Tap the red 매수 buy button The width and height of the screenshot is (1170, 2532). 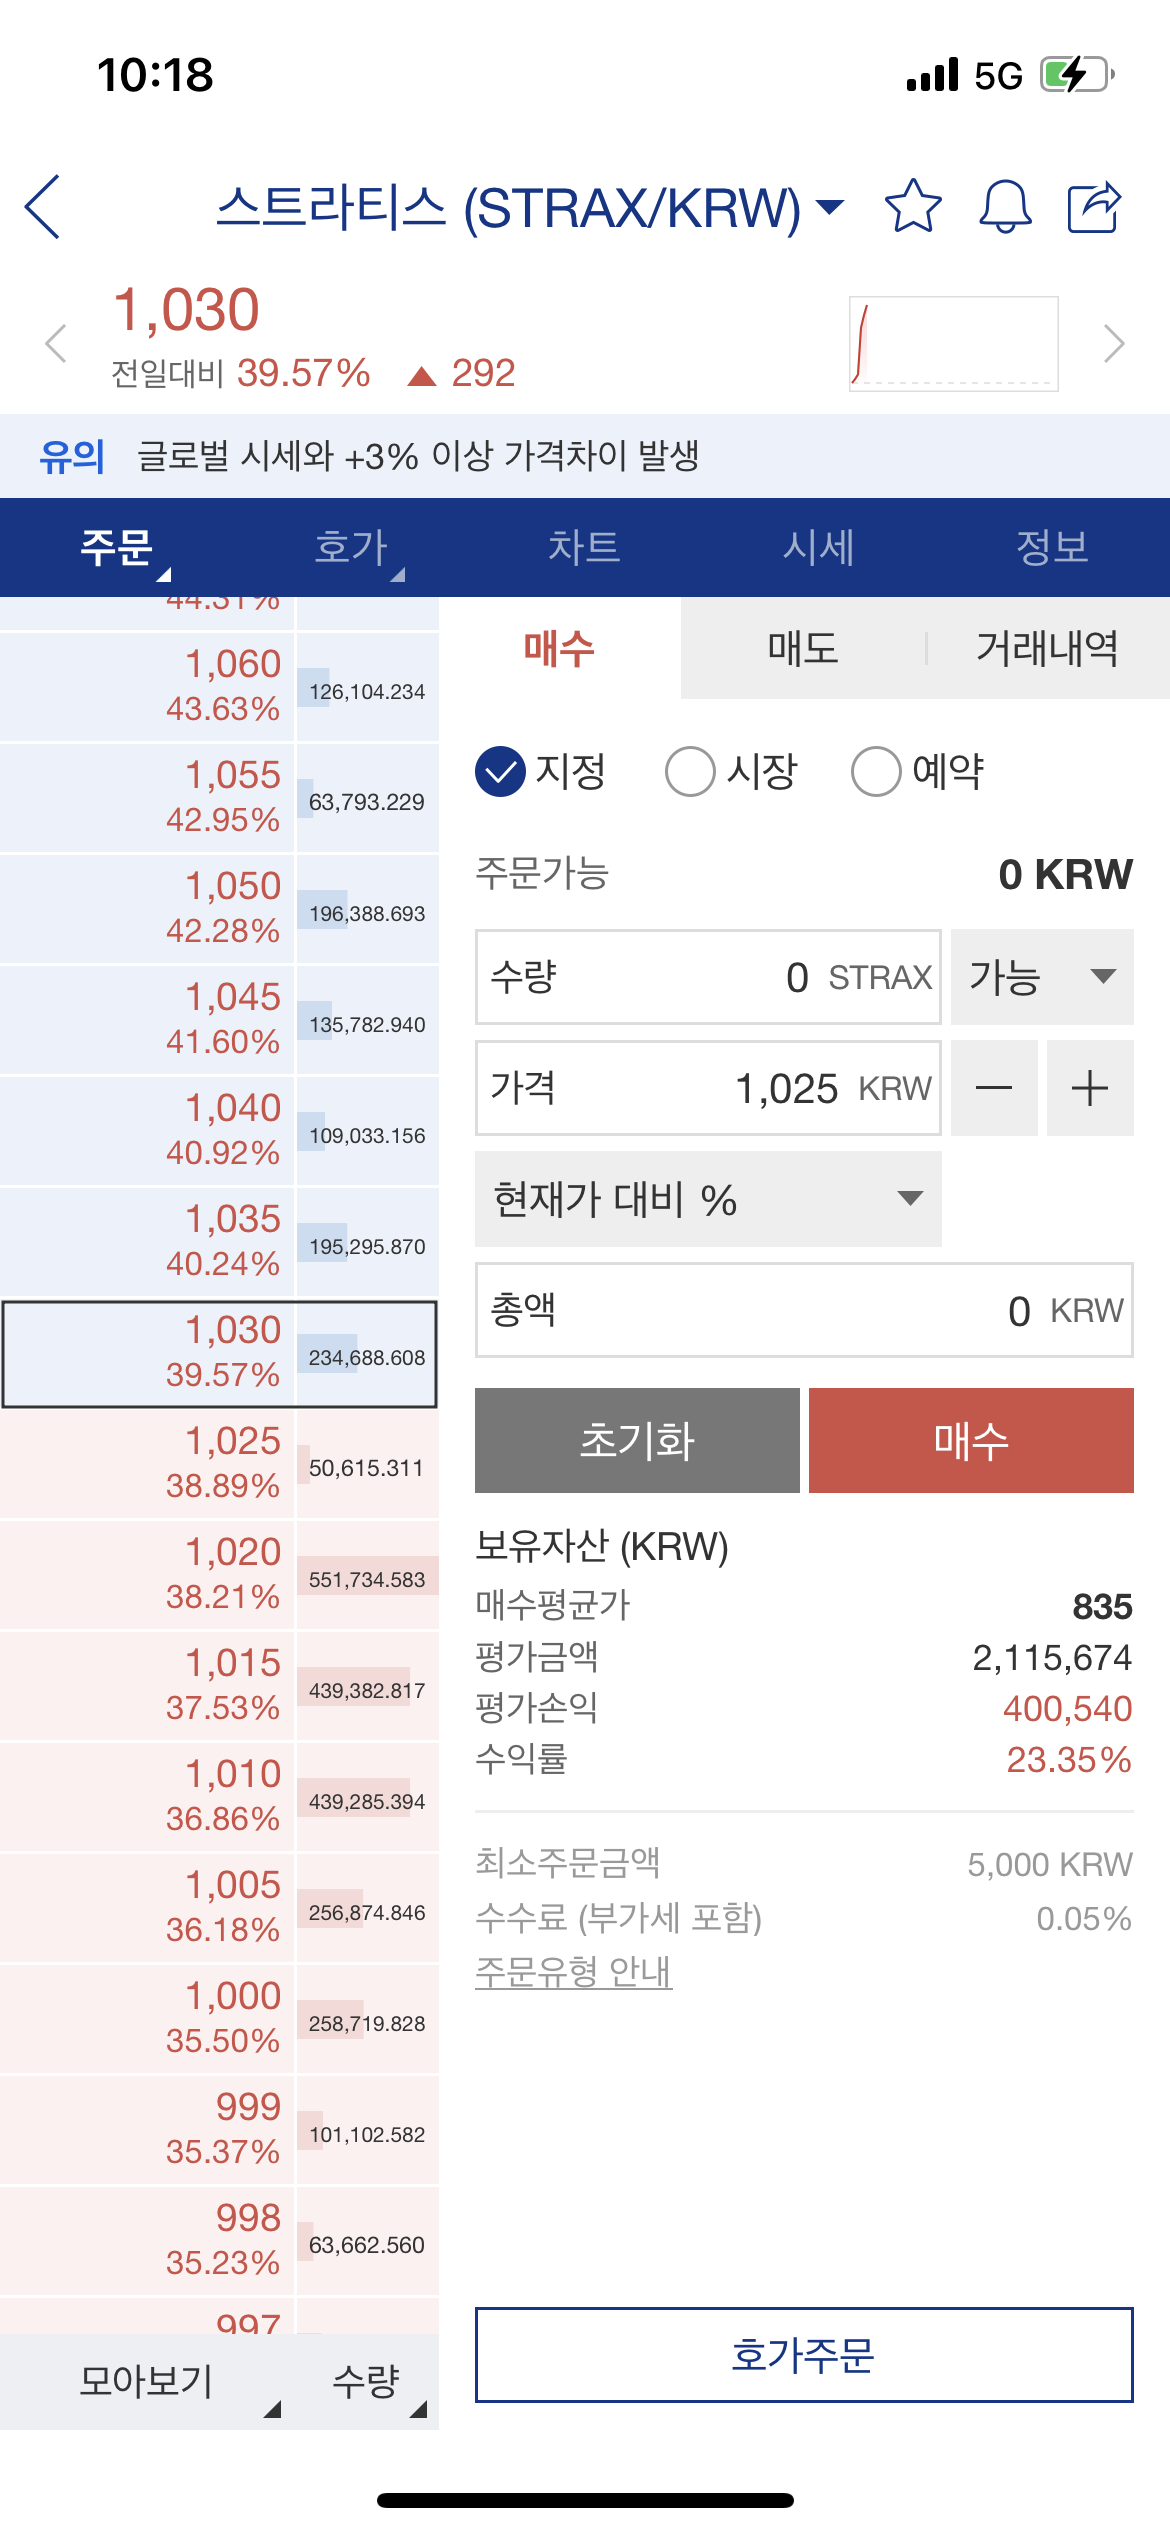(971, 1440)
